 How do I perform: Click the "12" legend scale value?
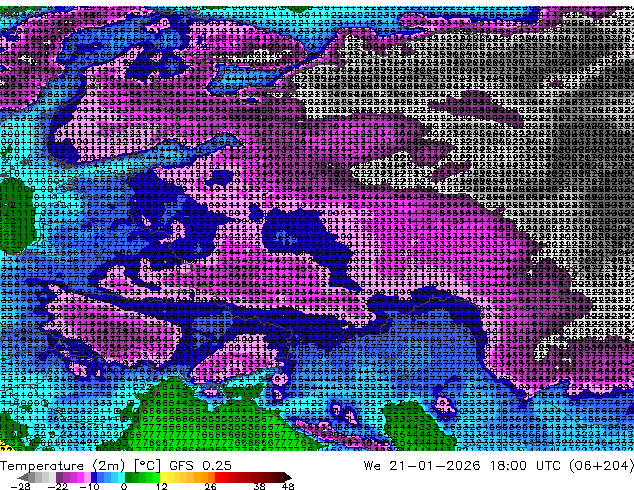click(162, 486)
